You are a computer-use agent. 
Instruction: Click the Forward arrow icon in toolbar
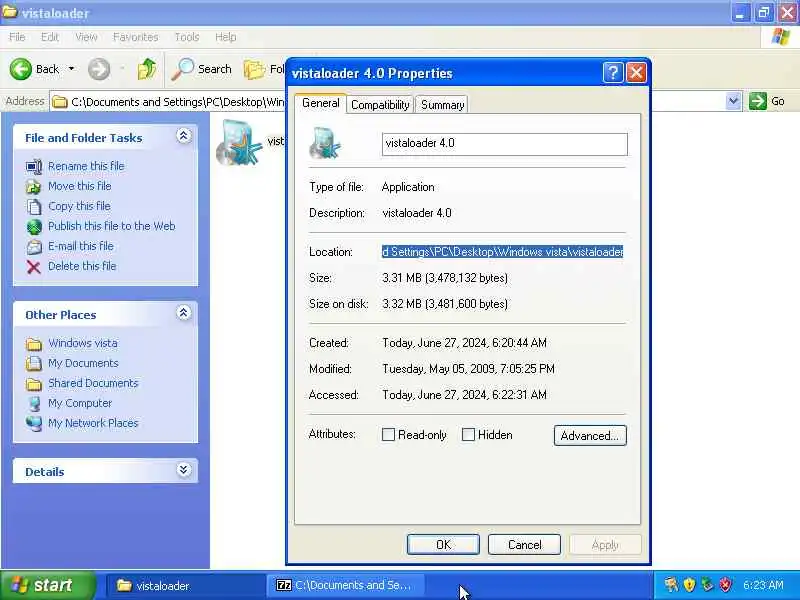(99, 69)
